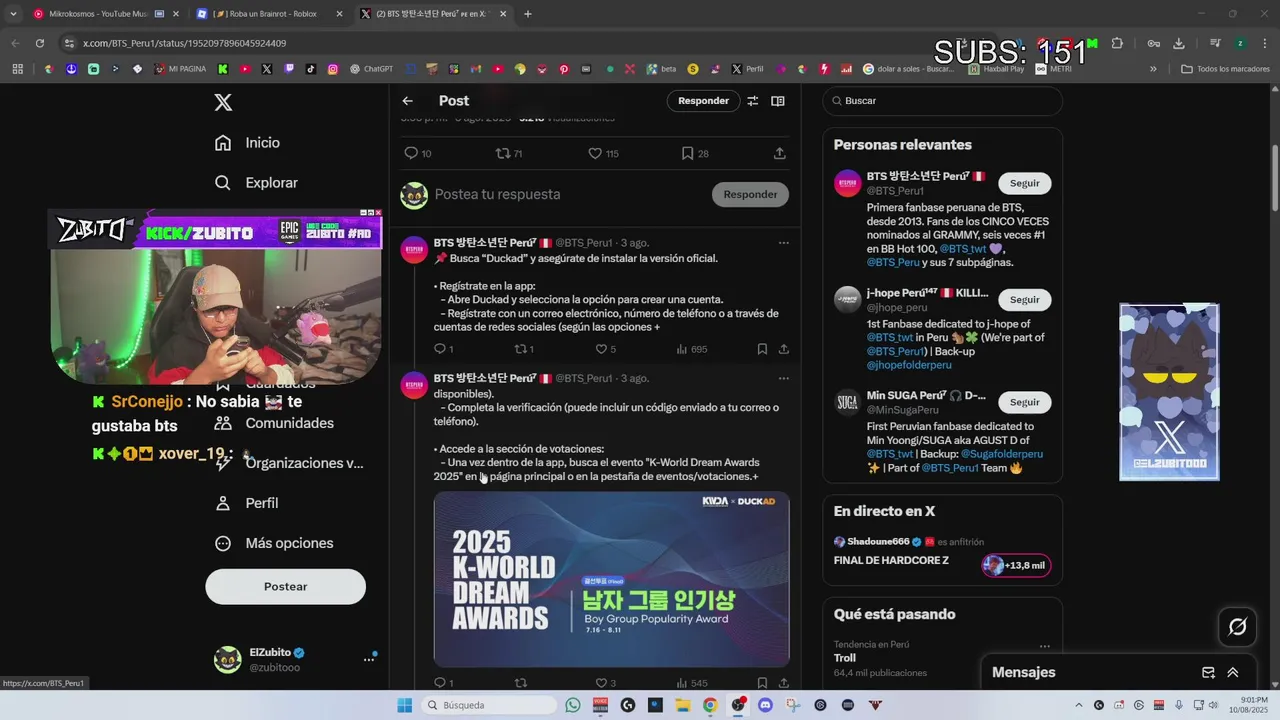Click gray Responder button beside reply field
The image size is (1280, 720).
[750, 195]
